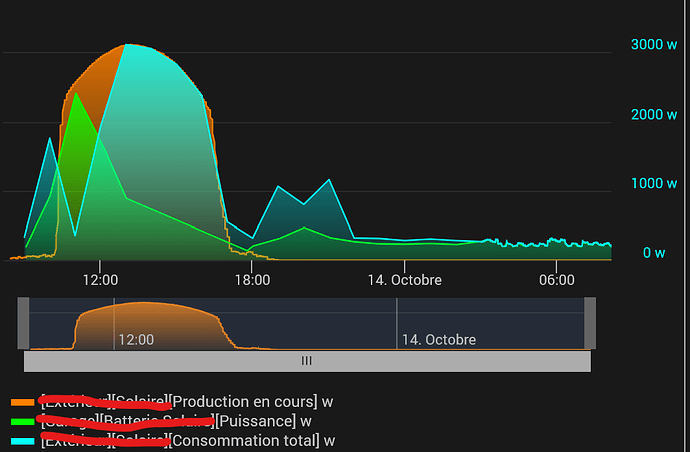690x452 pixels.
Task: Click the navigator scrollbar grip with three bars
Action: (x=307, y=361)
